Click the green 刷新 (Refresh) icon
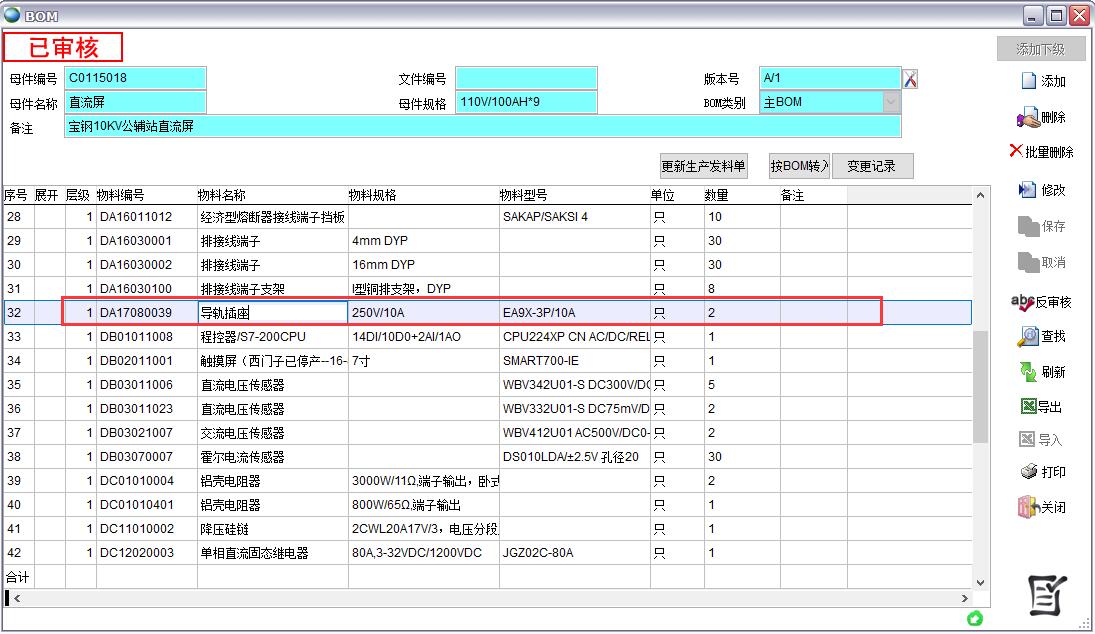The height and width of the screenshot is (634, 1095). pos(1027,372)
